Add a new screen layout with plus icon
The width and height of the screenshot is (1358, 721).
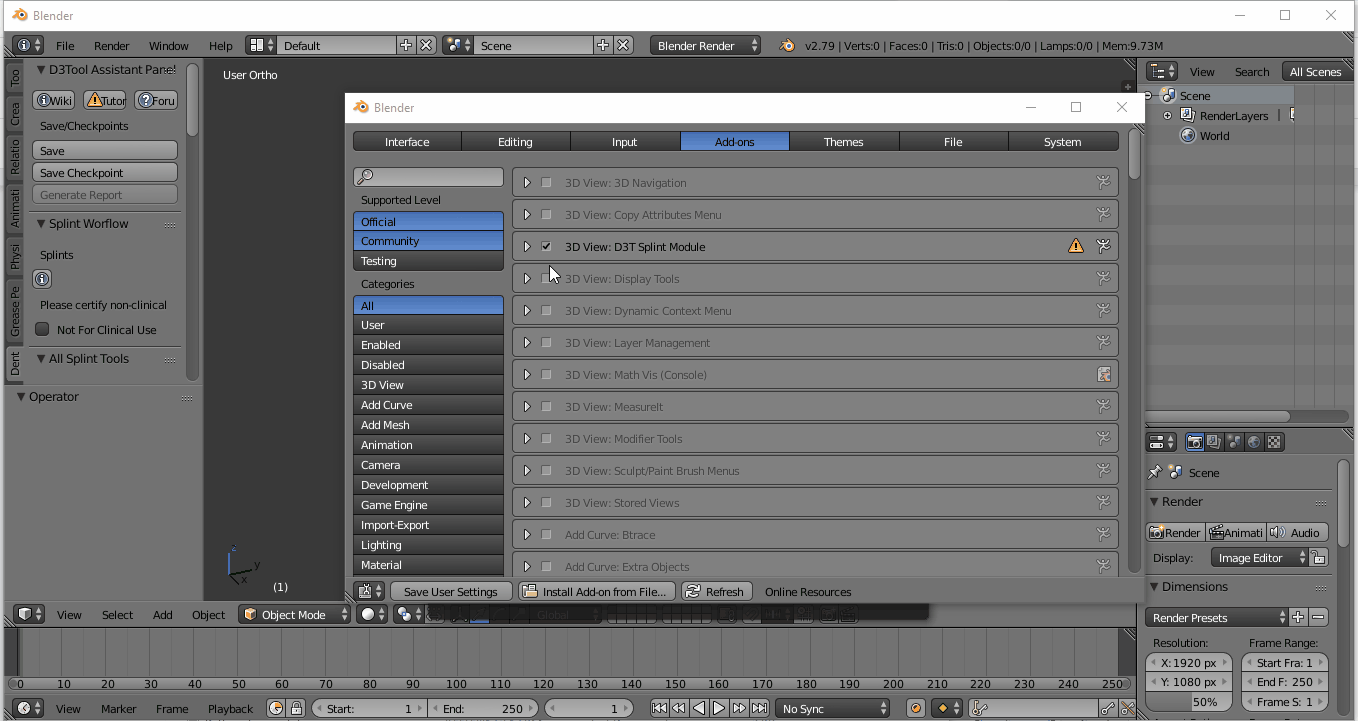pyautogui.click(x=406, y=45)
